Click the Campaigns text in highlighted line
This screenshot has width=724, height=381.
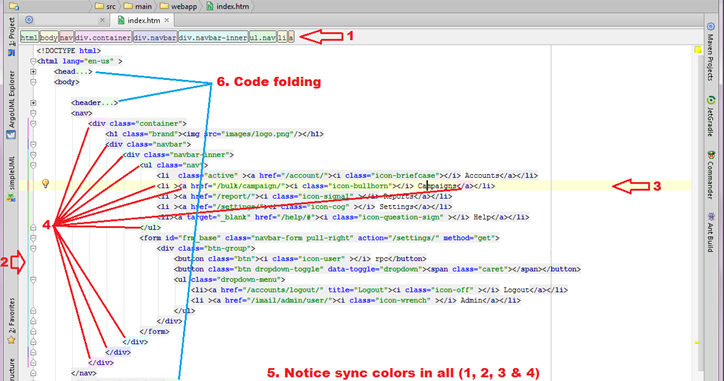pos(437,186)
